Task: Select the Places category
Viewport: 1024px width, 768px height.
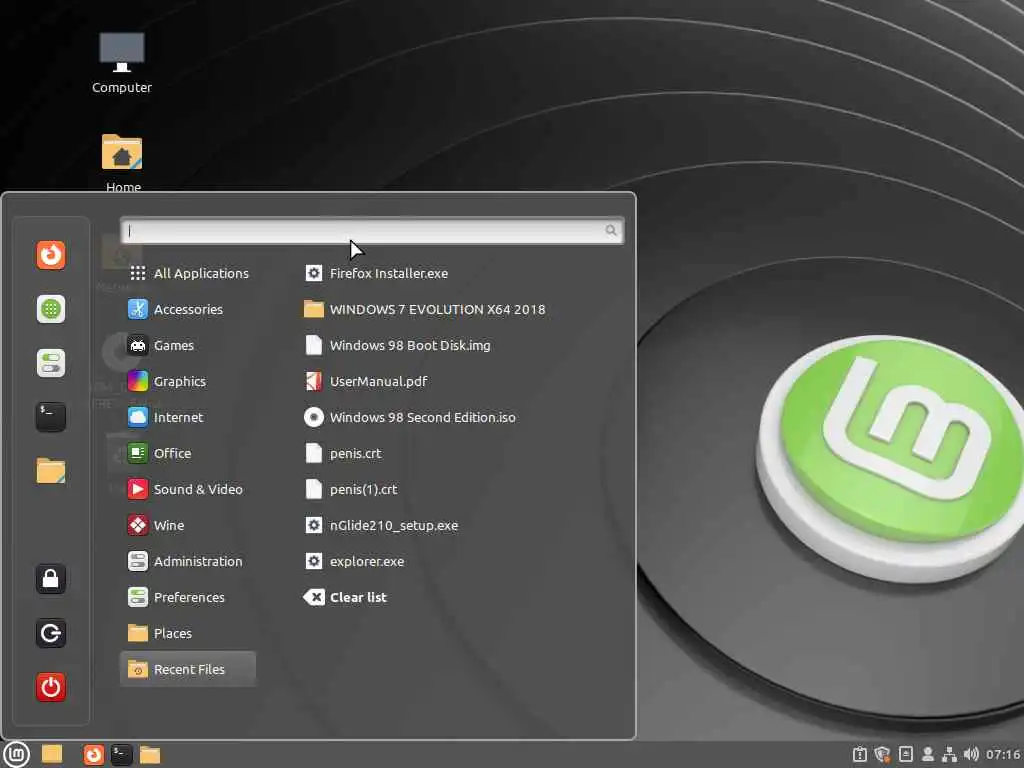Action: tap(188, 633)
